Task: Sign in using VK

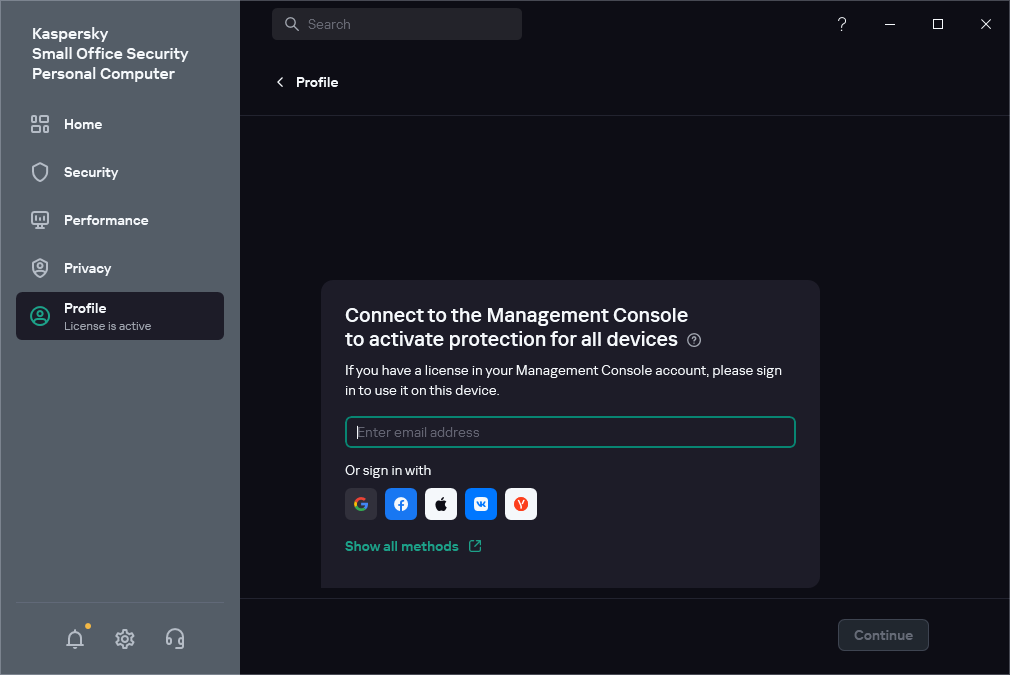Action: click(x=481, y=504)
